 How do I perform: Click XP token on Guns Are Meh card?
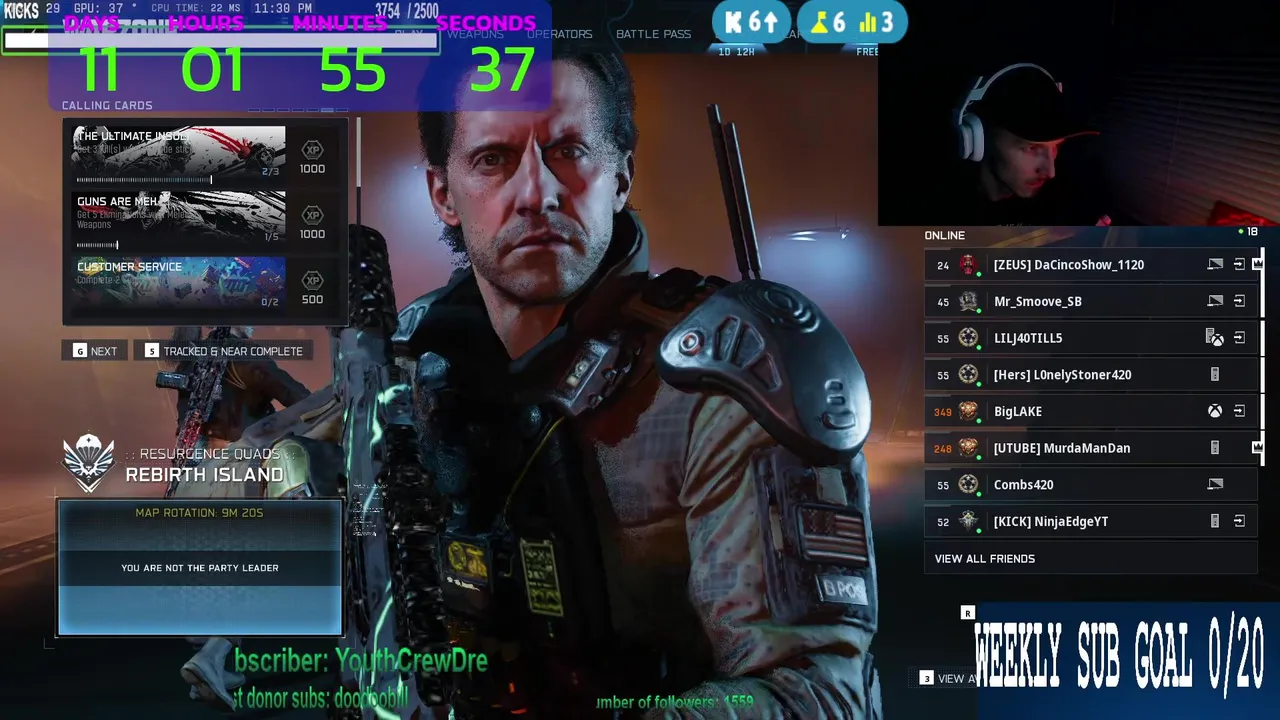pos(312,215)
